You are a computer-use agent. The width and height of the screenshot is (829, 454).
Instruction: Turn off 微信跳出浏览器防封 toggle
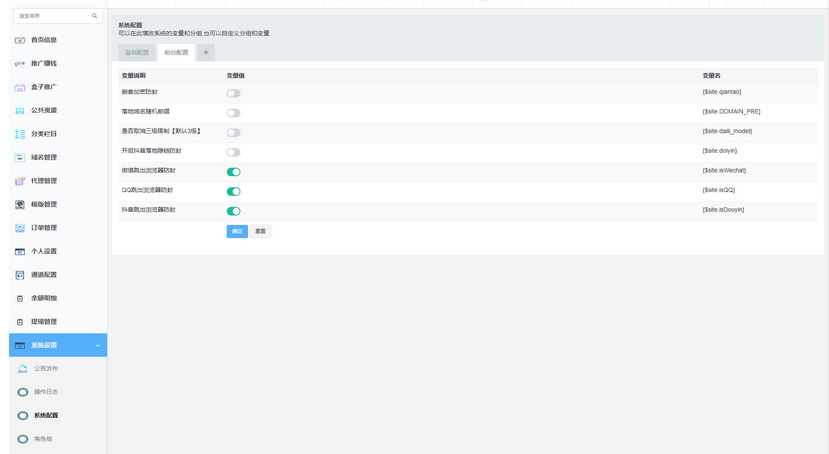click(x=233, y=172)
